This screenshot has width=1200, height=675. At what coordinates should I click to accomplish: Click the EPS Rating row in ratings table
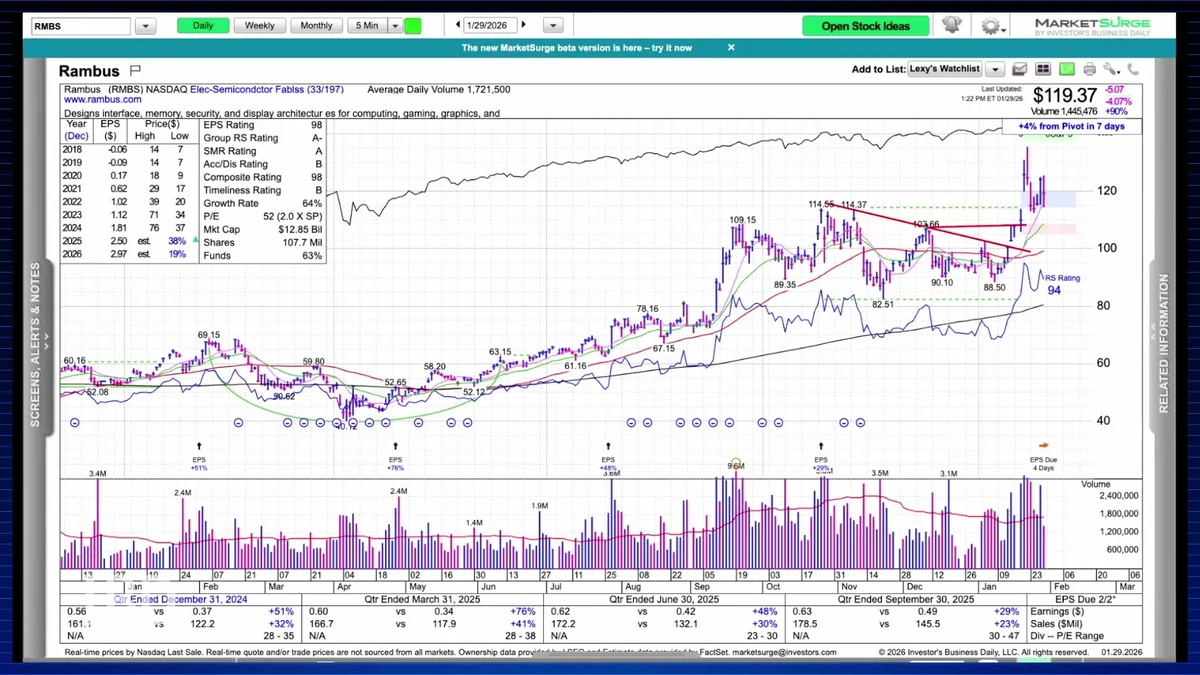tap(263, 126)
